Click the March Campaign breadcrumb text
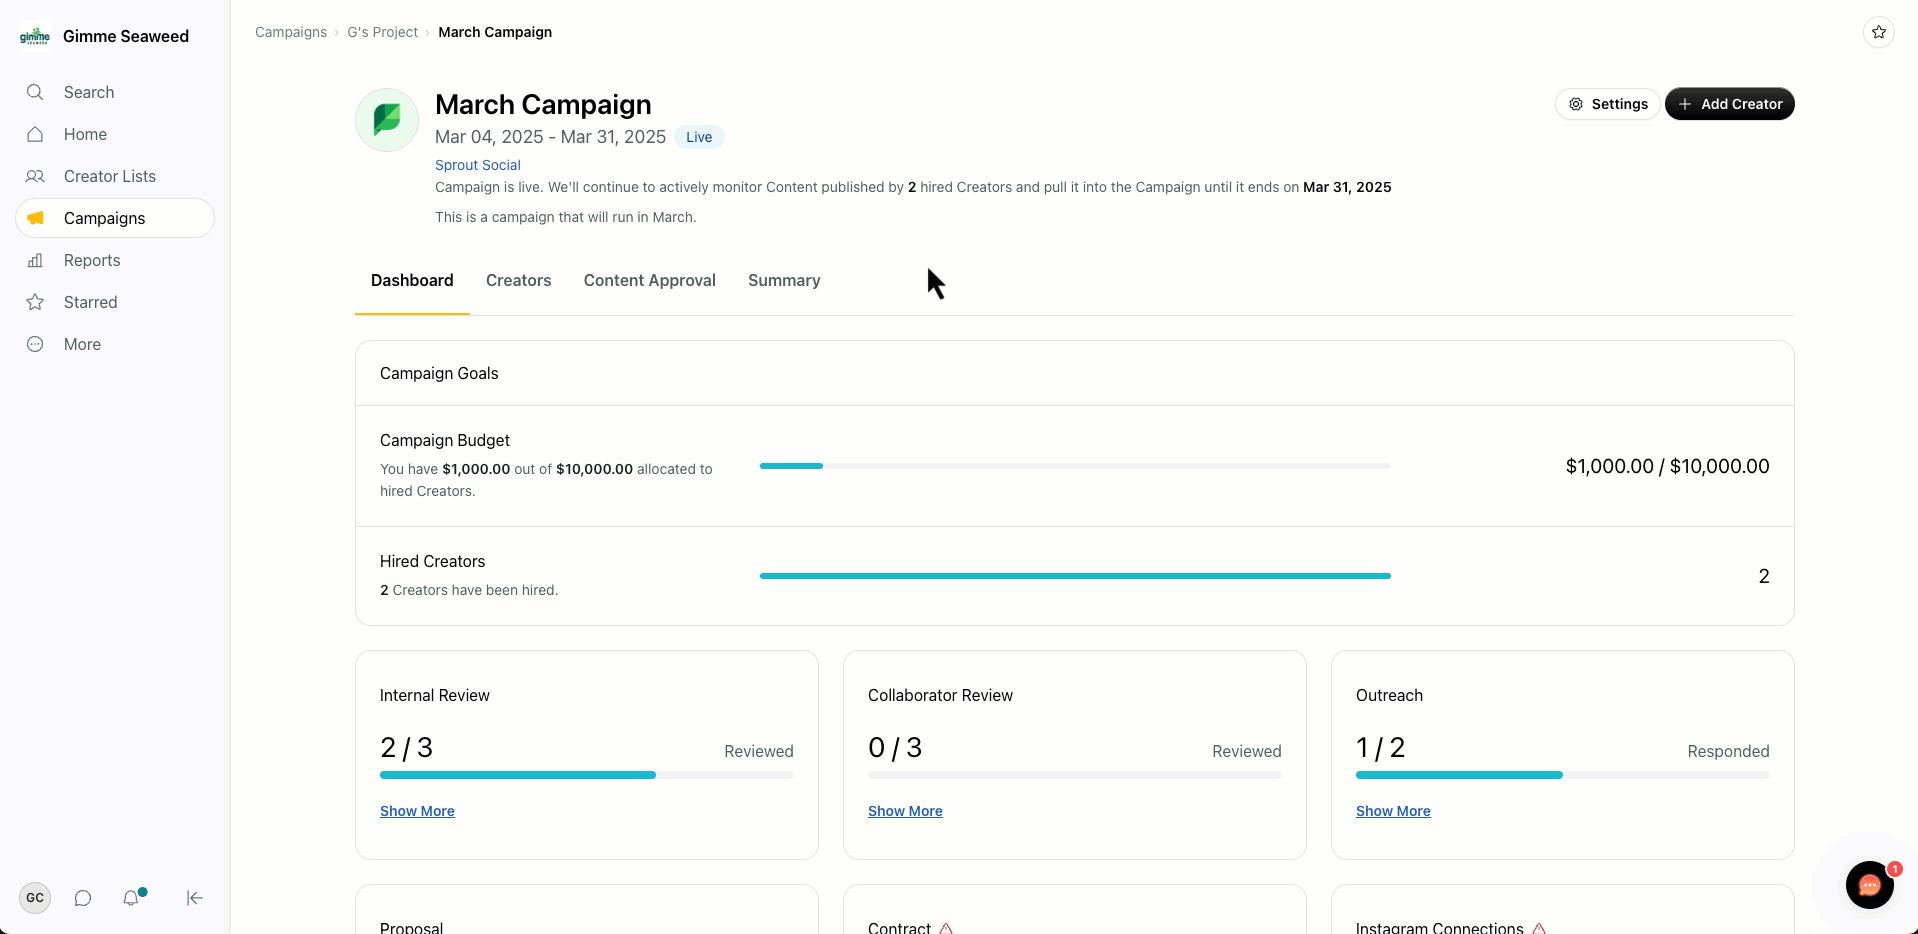Image resolution: width=1918 pixels, height=934 pixels. pos(495,32)
